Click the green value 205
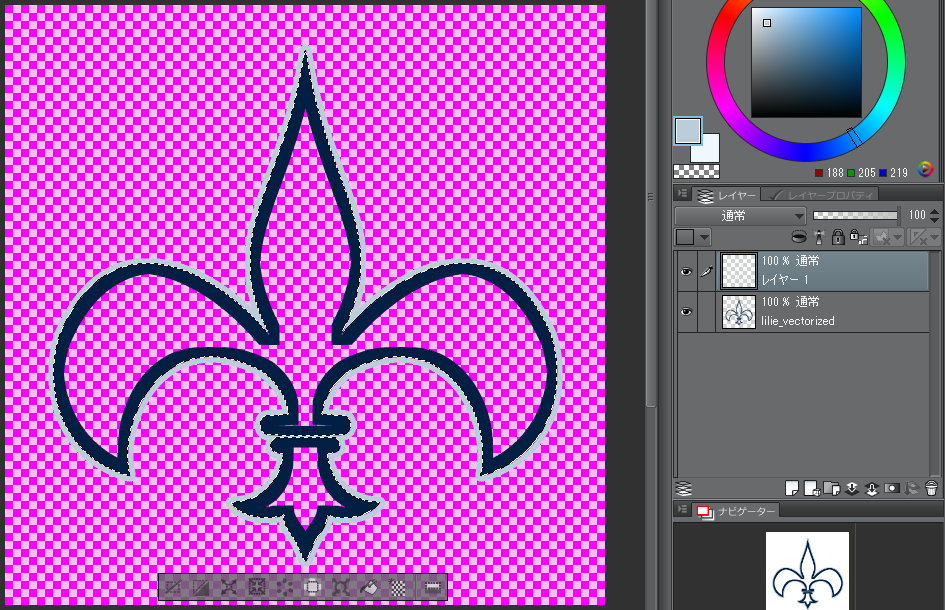 pos(867,173)
